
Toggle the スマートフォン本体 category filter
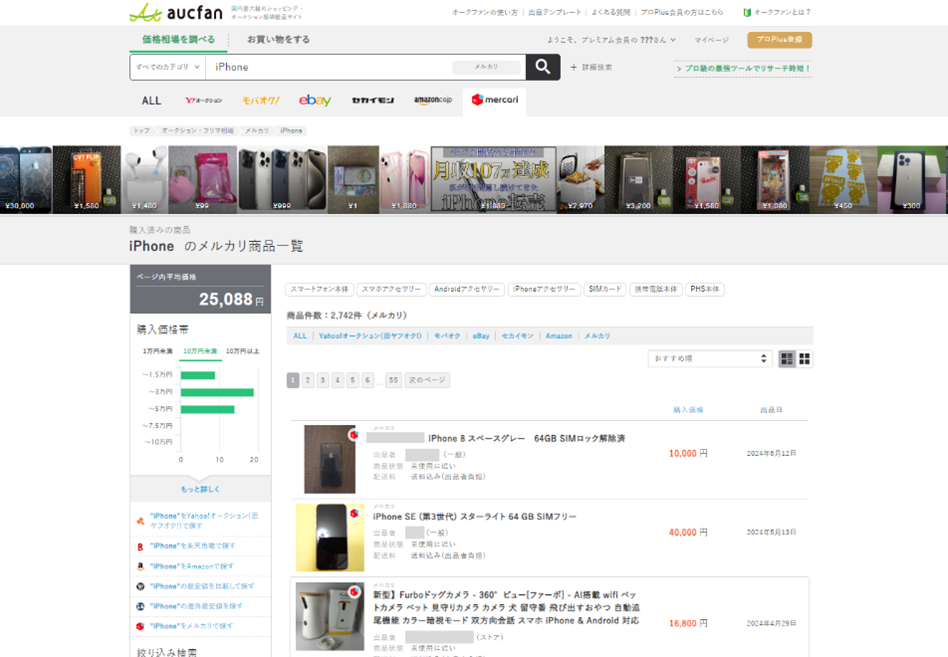(318, 288)
